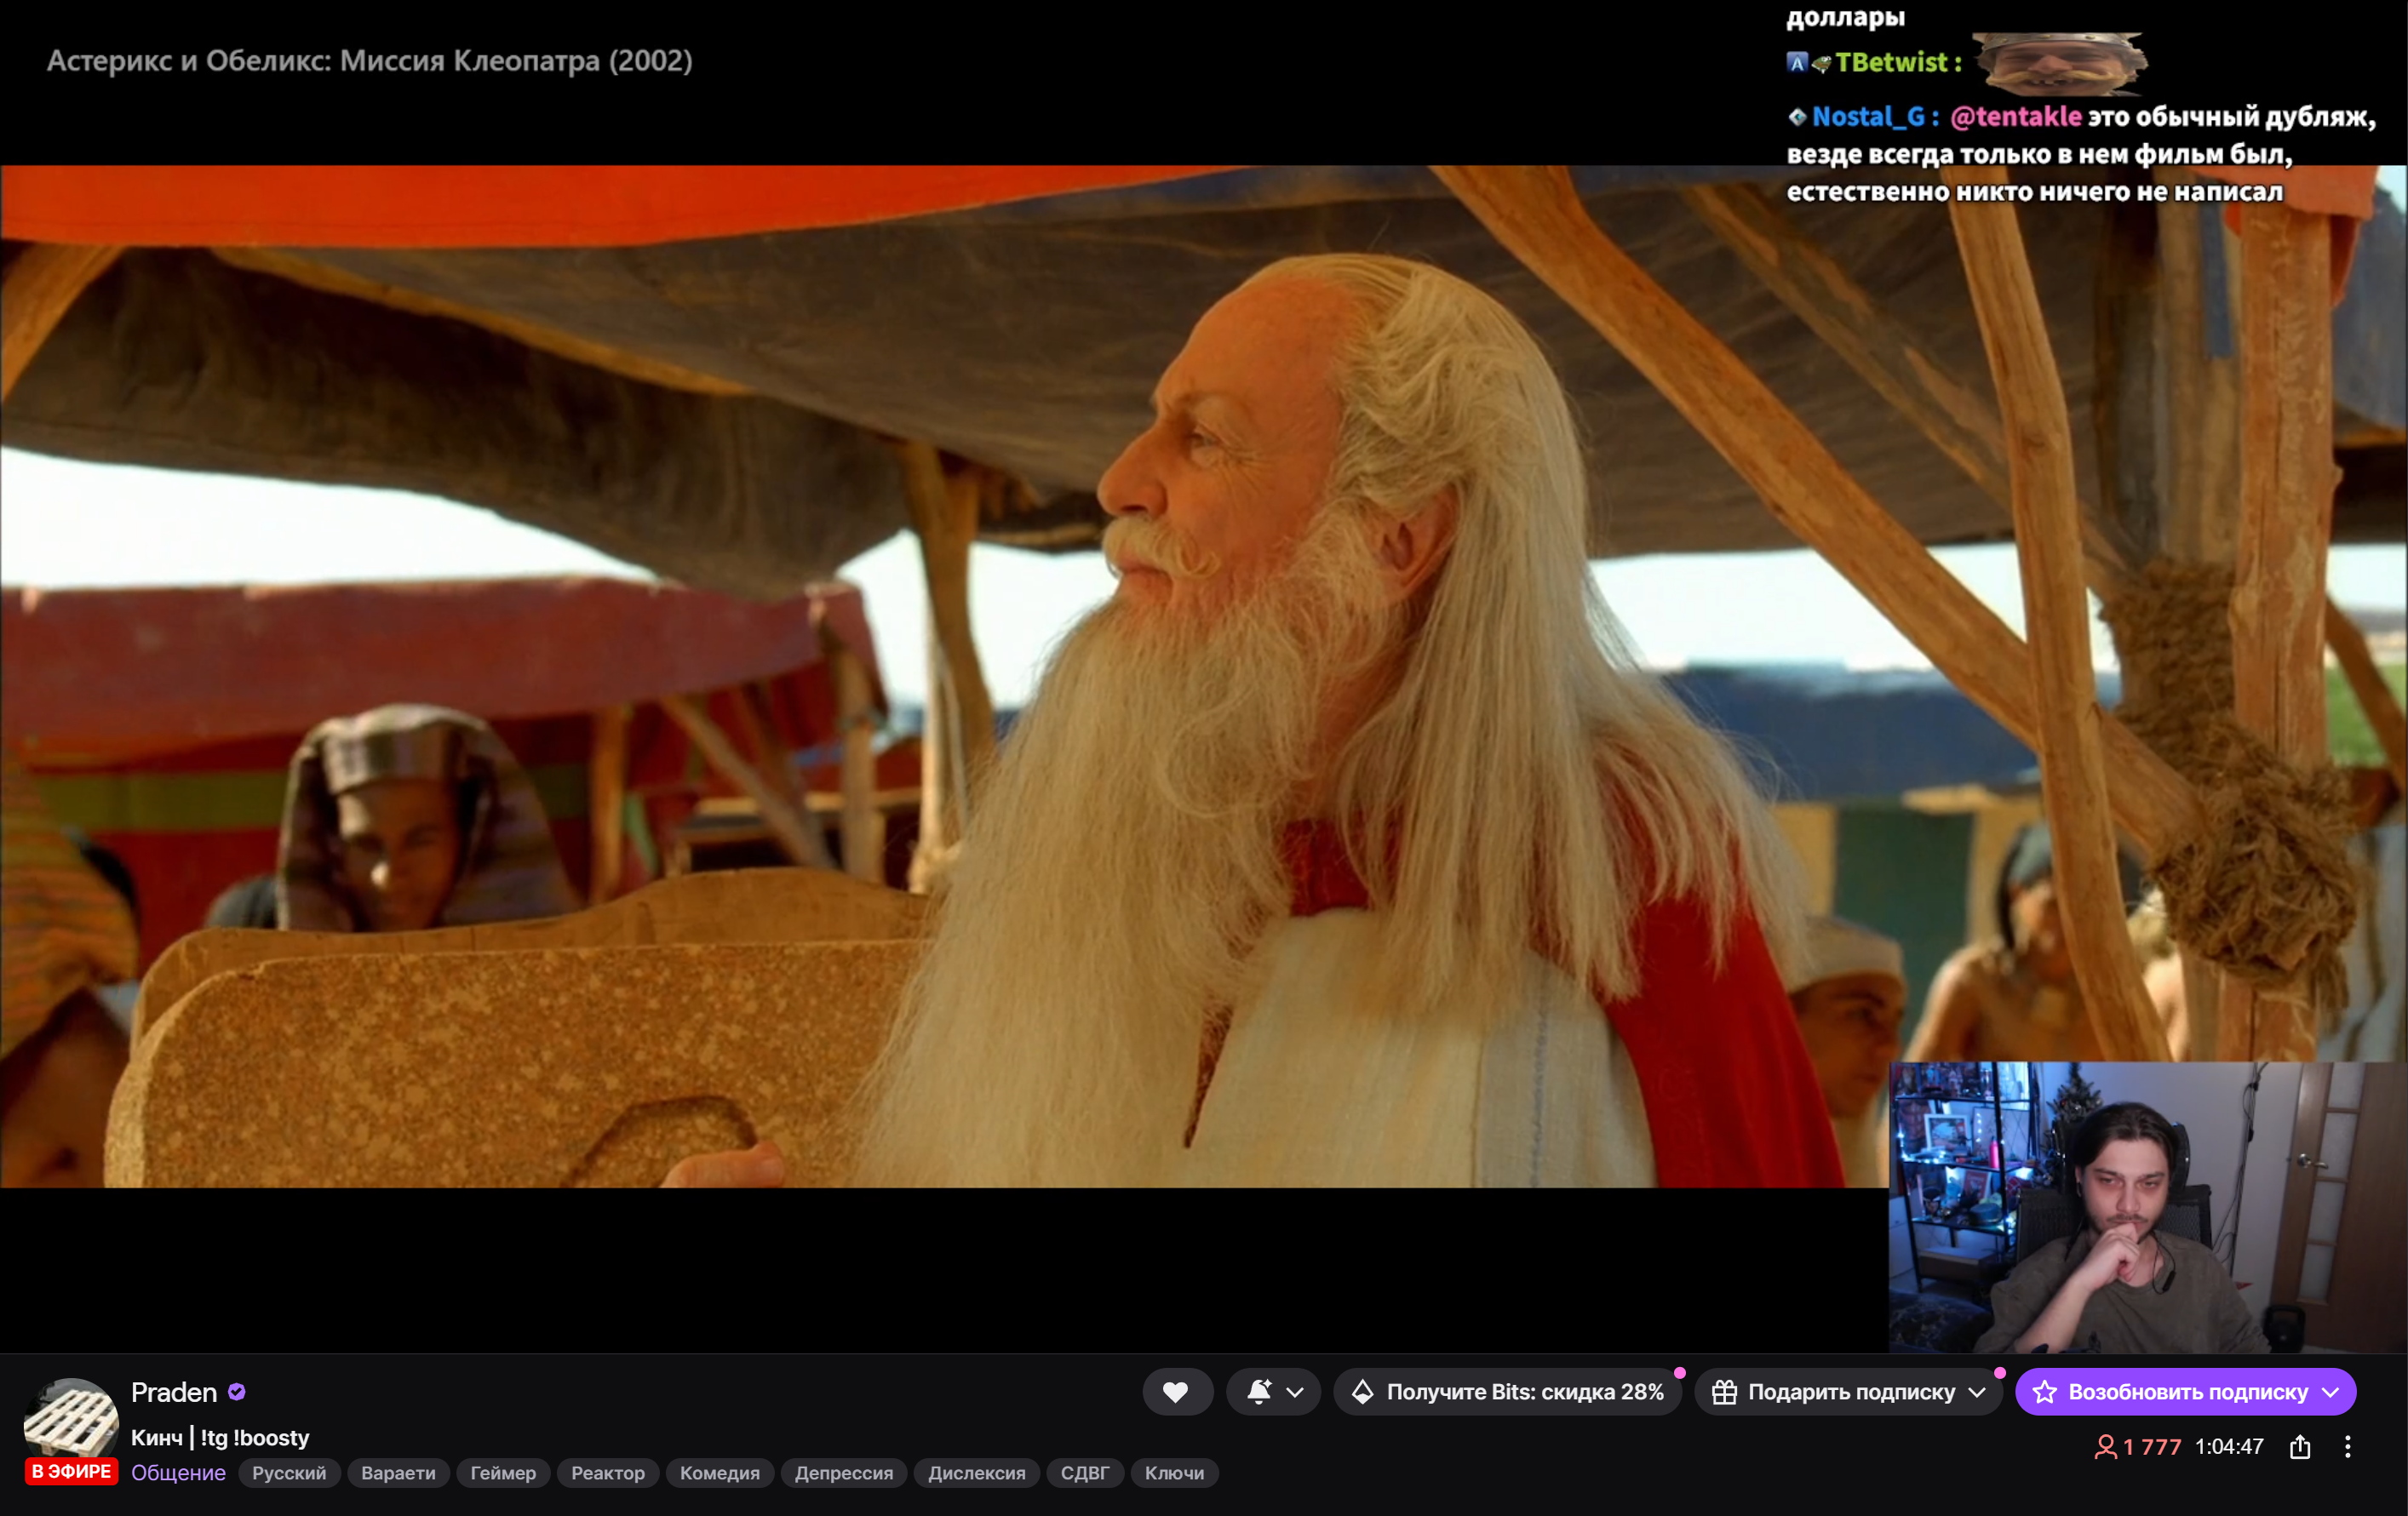Viewport: 2408px width, 1516px height.
Task: Click the heart follow icon
Action: 1176,1392
